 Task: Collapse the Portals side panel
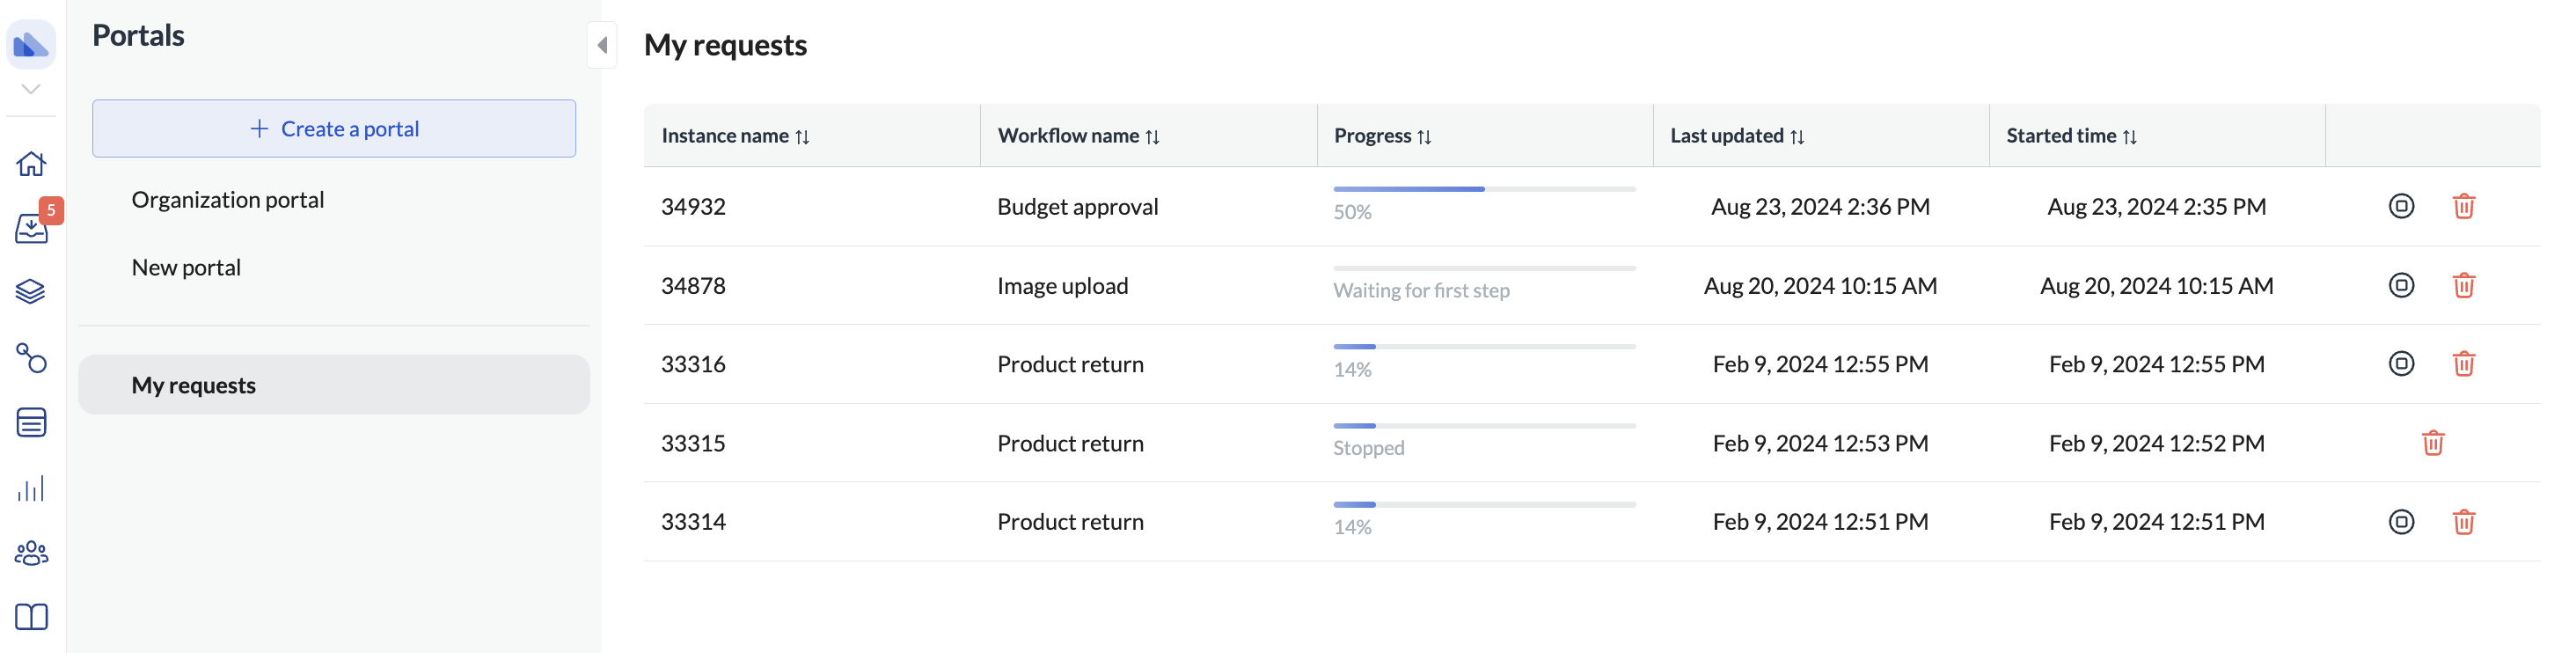coord(602,45)
